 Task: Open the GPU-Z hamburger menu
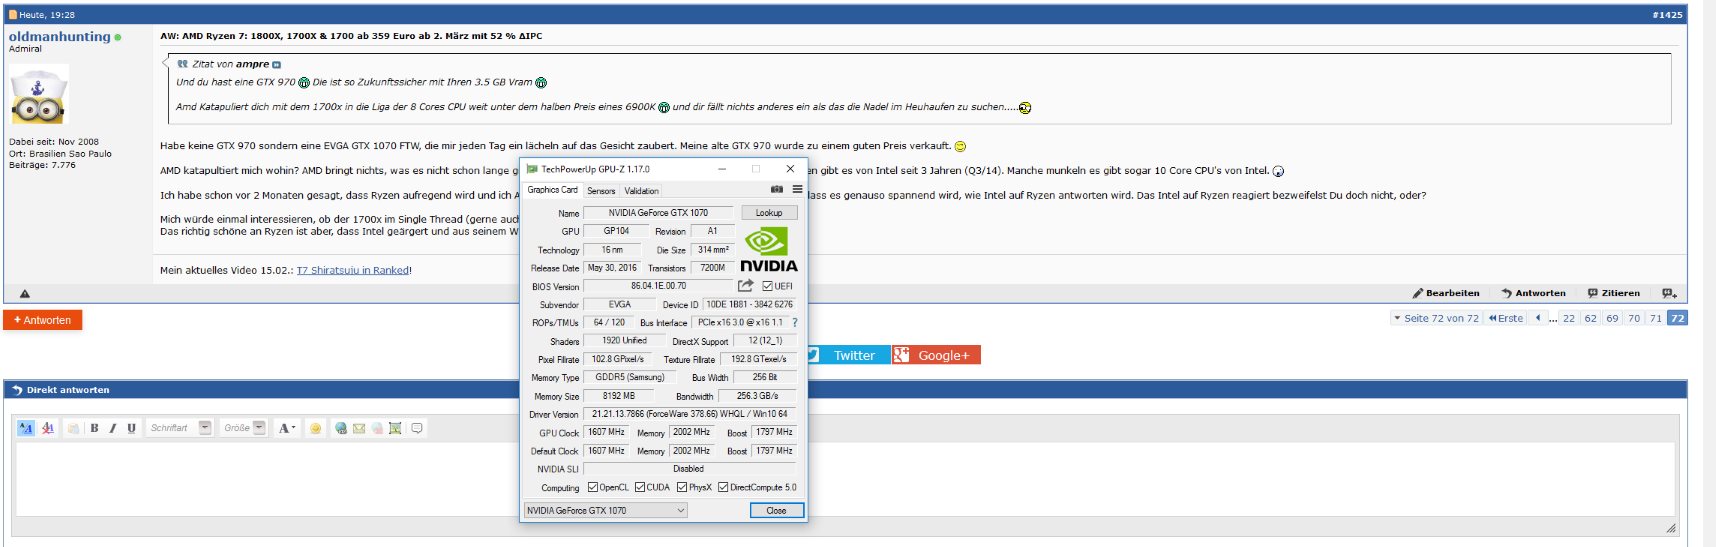(797, 189)
